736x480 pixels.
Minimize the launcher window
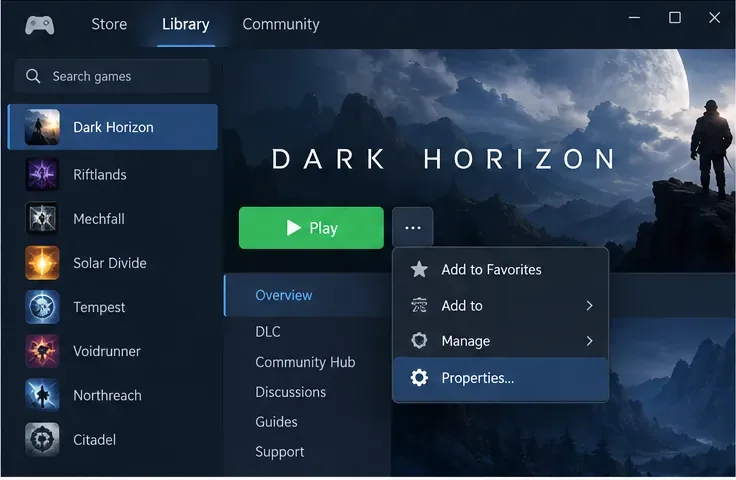pos(635,18)
